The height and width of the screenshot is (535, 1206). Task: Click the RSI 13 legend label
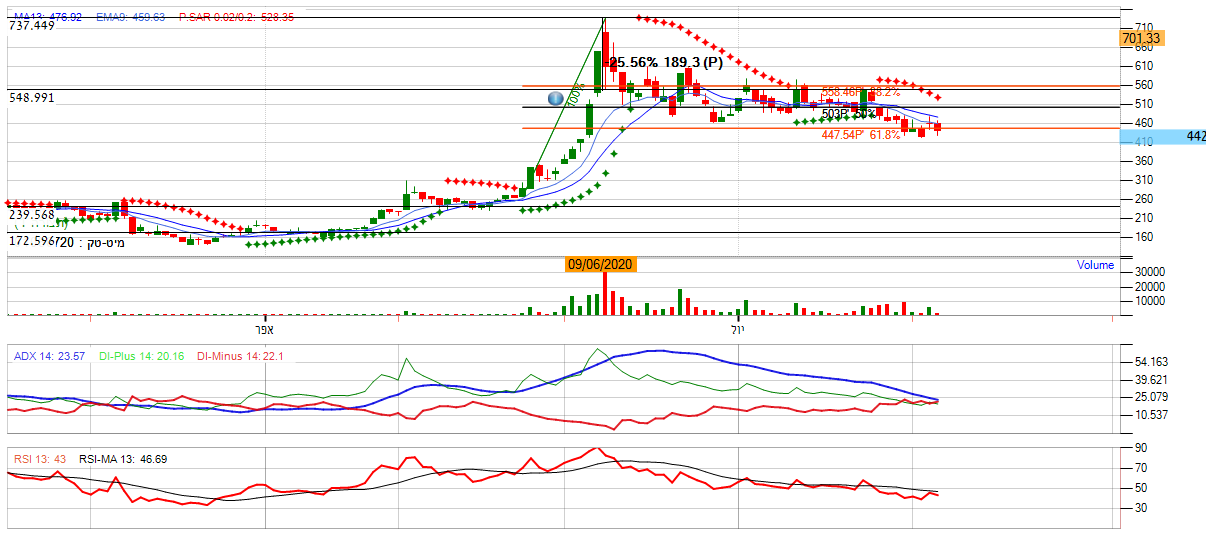pyautogui.click(x=39, y=459)
